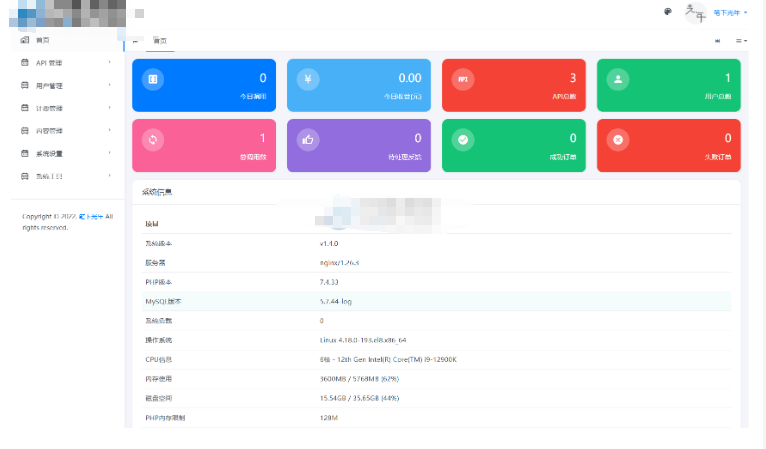Click the 计费管理 sidebar icon
This screenshot has height=449, width=766.
coord(25,107)
